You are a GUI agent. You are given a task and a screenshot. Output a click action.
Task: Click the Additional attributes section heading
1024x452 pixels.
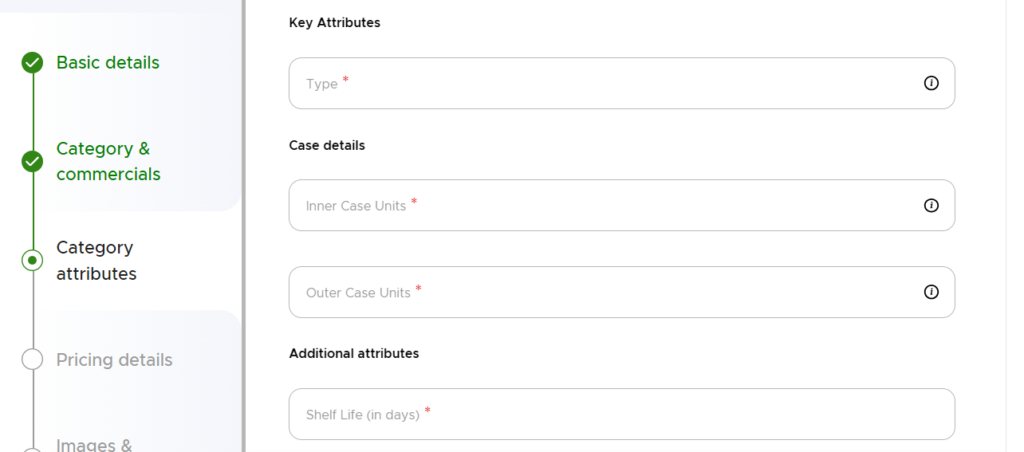(x=354, y=353)
